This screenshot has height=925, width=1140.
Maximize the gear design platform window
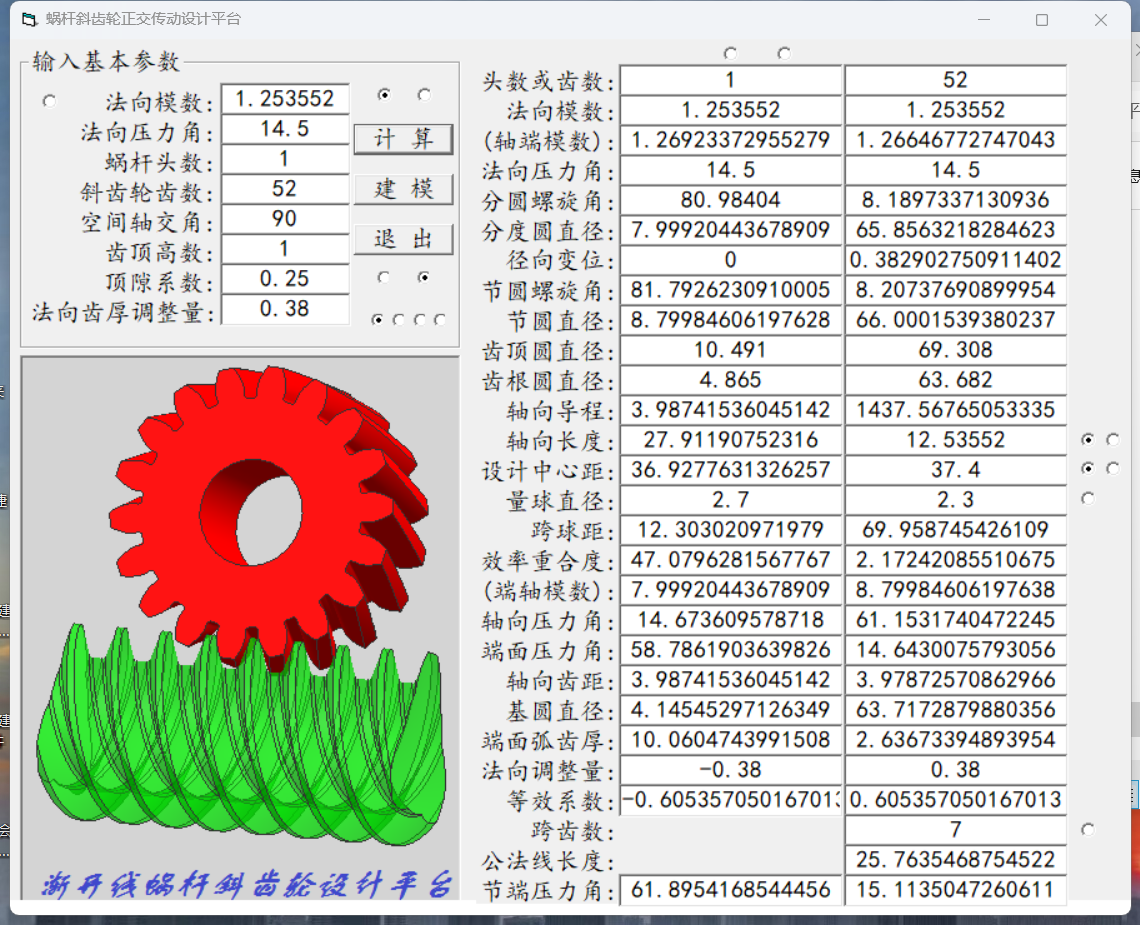click(x=1042, y=20)
